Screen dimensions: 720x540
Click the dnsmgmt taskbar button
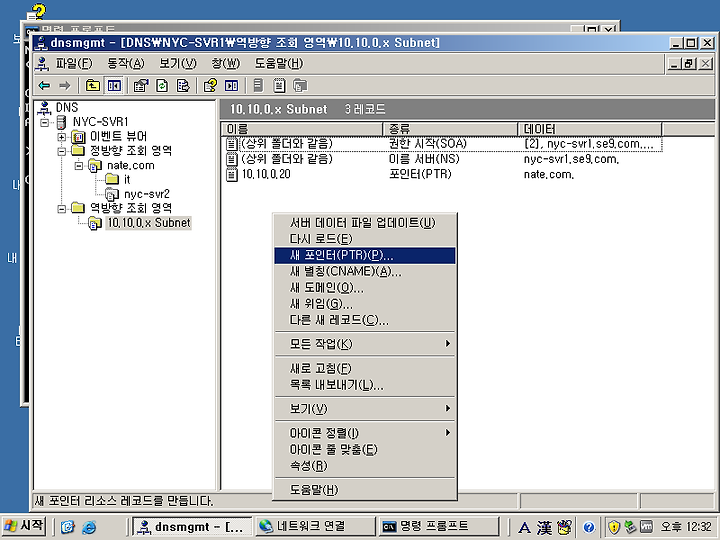pyautogui.click(x=192, y=526)
